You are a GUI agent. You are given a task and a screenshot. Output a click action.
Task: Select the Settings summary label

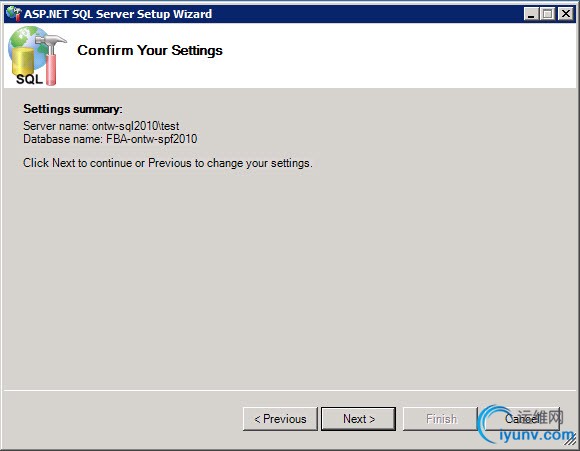(x=73, y=109)
